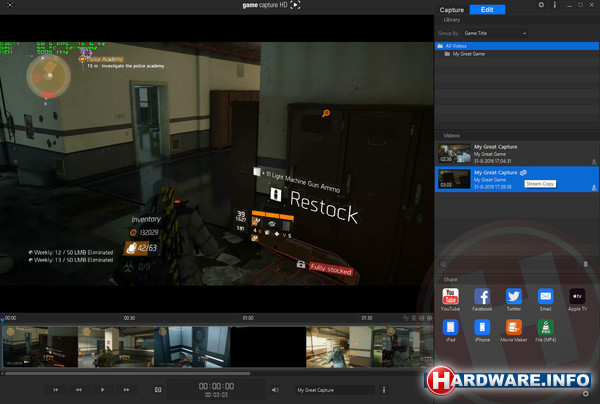This screenshot has height=404, width=600.
Task: Click the fullscreen icon at top-left corner
Action: (10, 5)
